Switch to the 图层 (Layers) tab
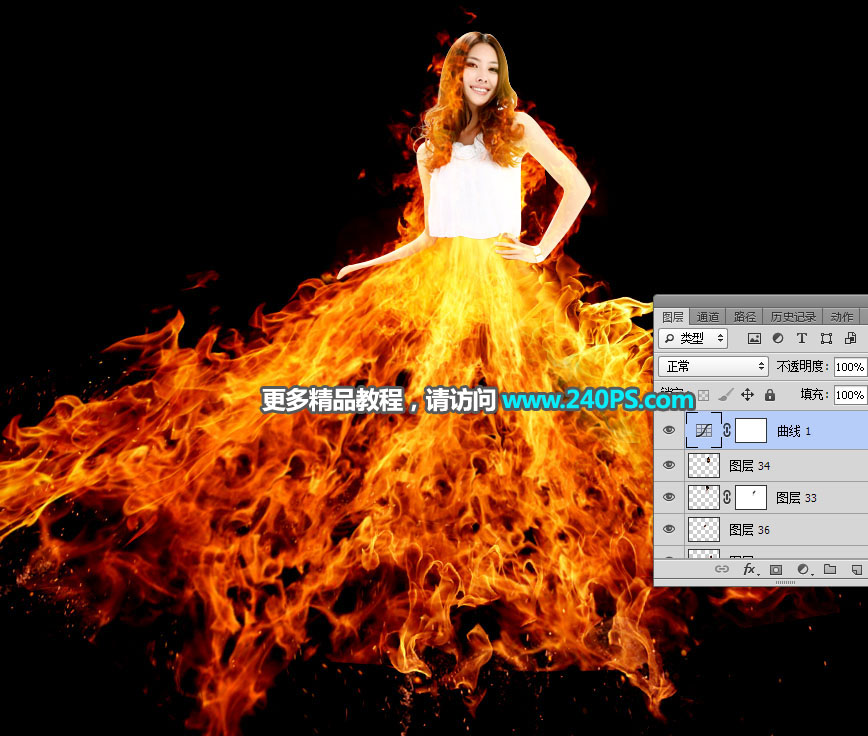Viewport: 868px width, 736px height. [x=673, y=317]
